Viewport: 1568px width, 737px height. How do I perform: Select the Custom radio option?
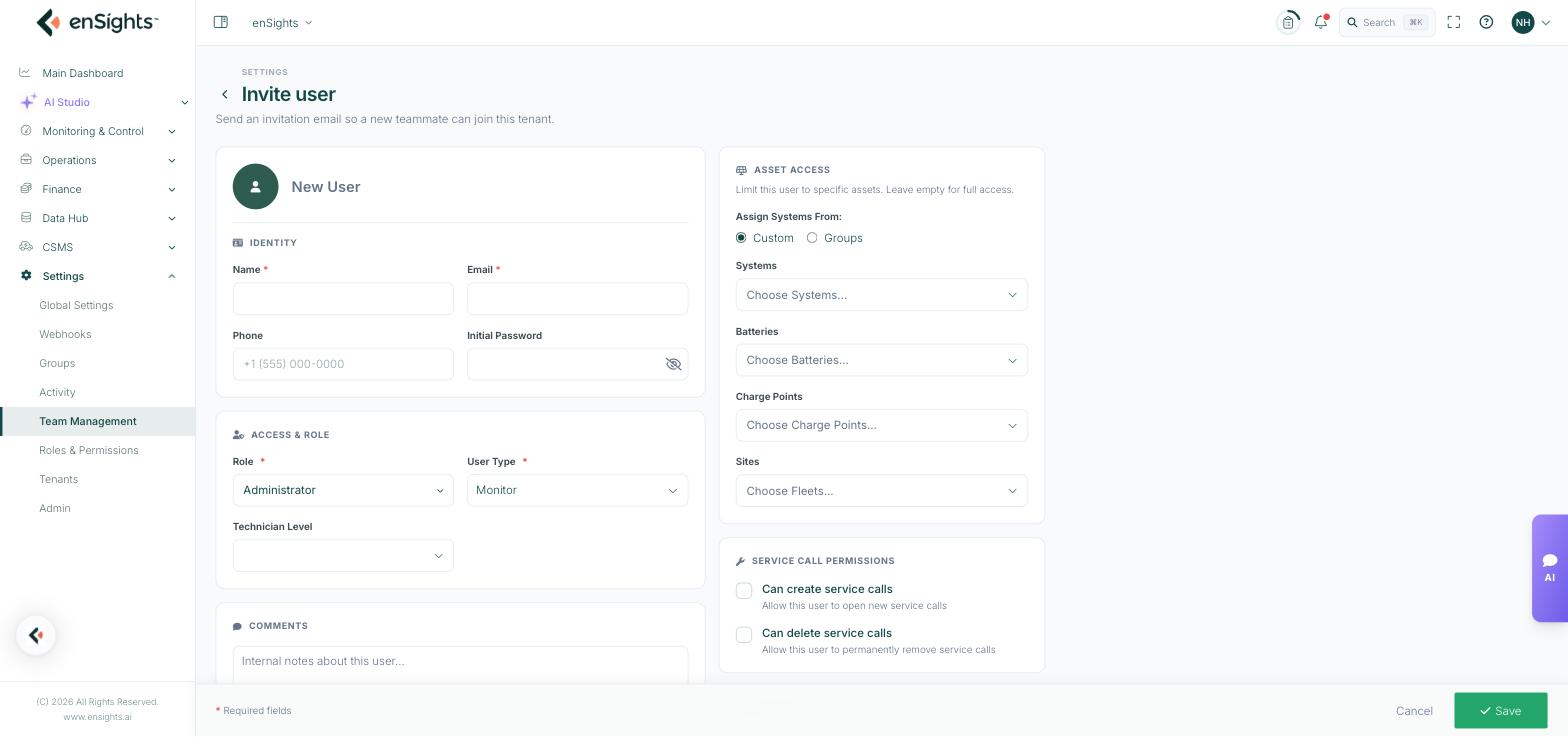tap(741, 238)
